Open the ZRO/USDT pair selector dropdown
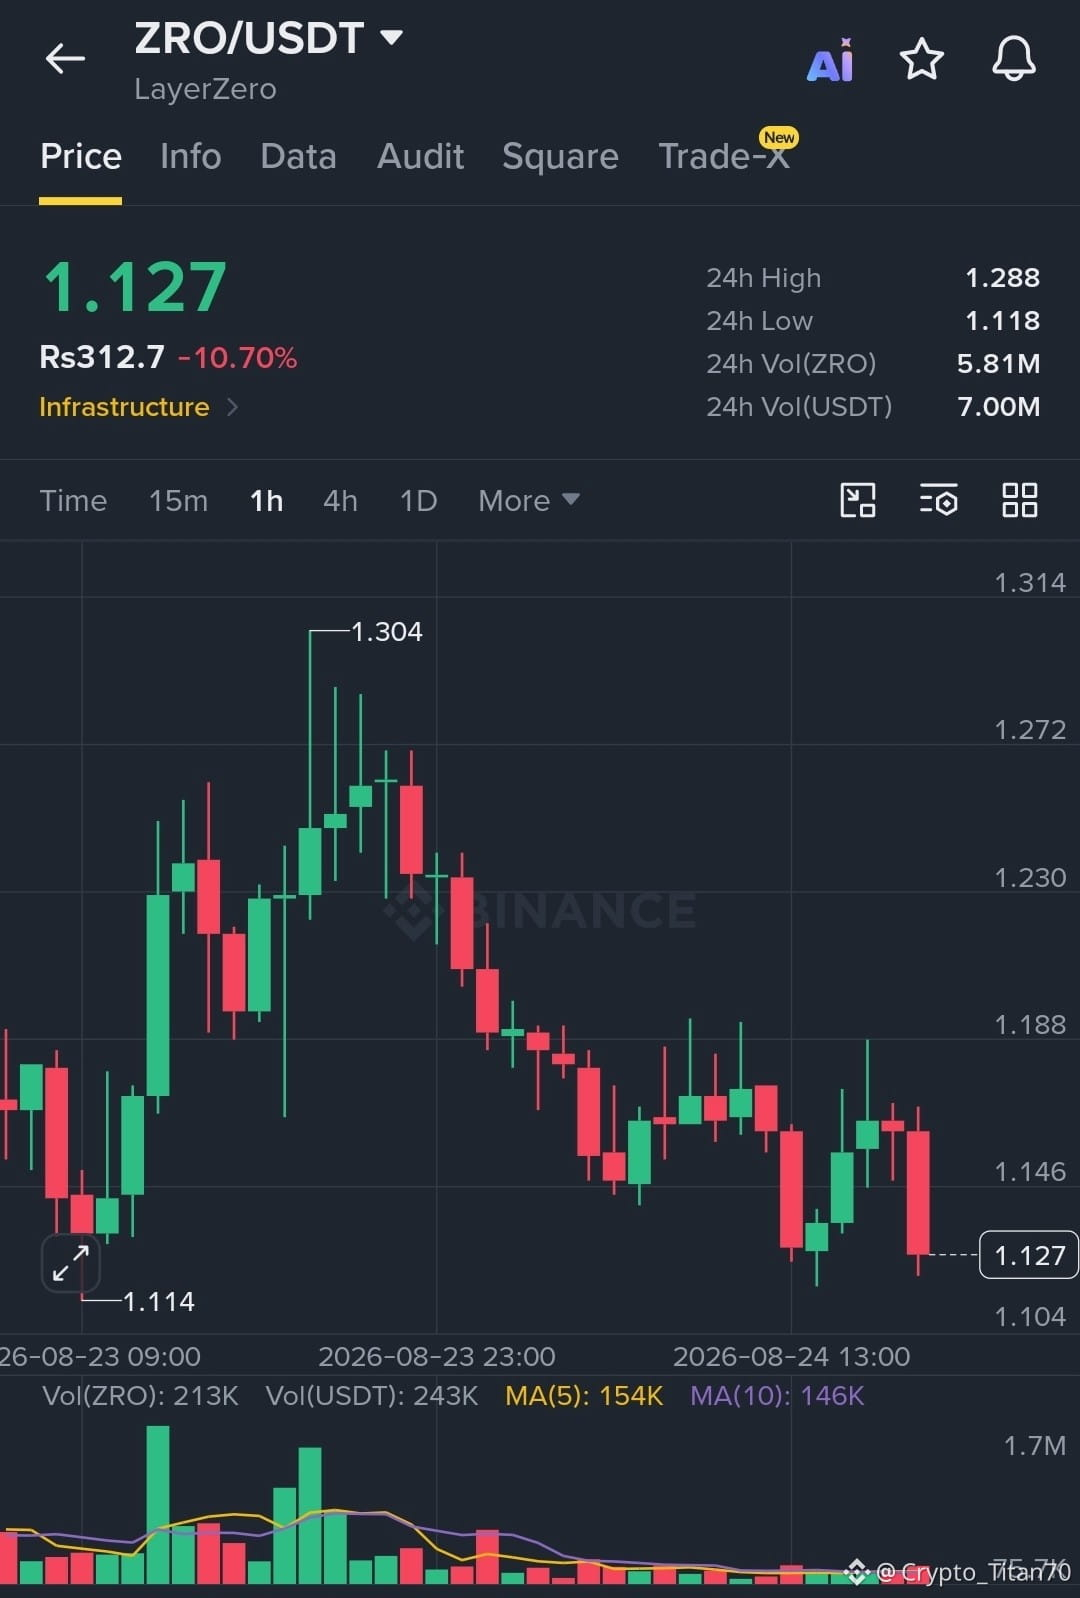 pyautogui.click(x=392, y=38)
